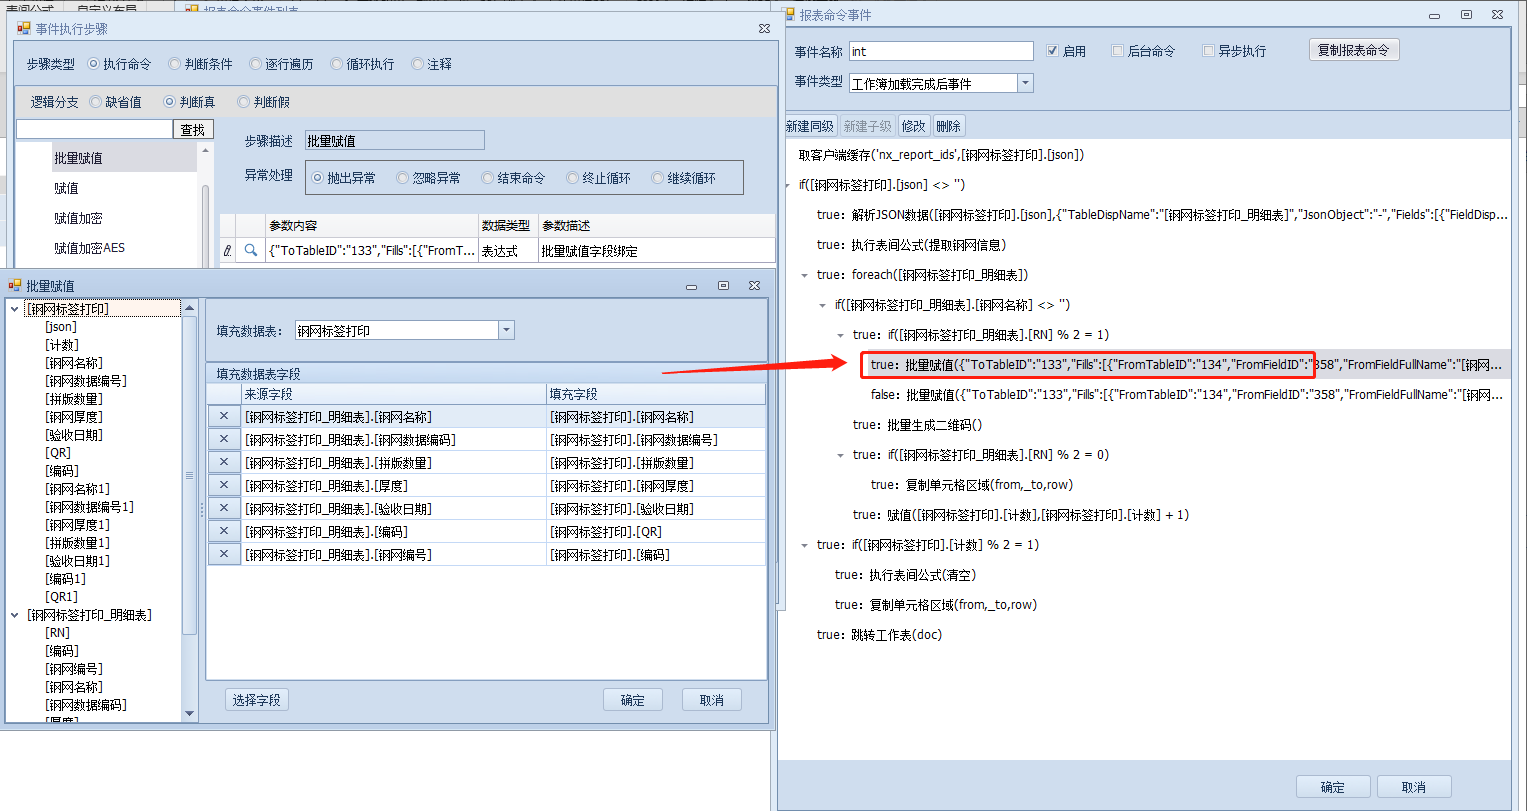1527x811 pixels.
Task: Enable the 异步执行 checkbox
Action: [1208, 51]
